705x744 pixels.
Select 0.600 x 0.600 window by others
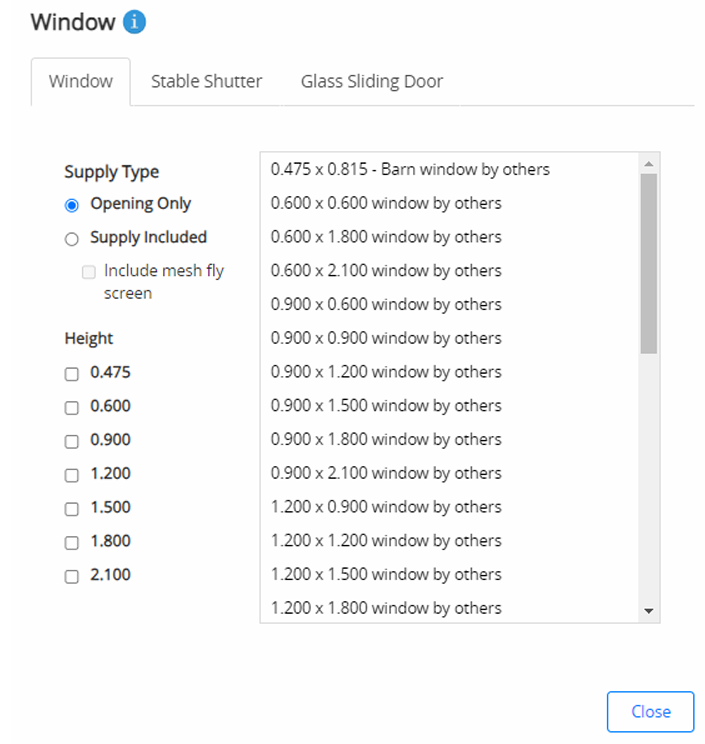(x=386, y=203)
